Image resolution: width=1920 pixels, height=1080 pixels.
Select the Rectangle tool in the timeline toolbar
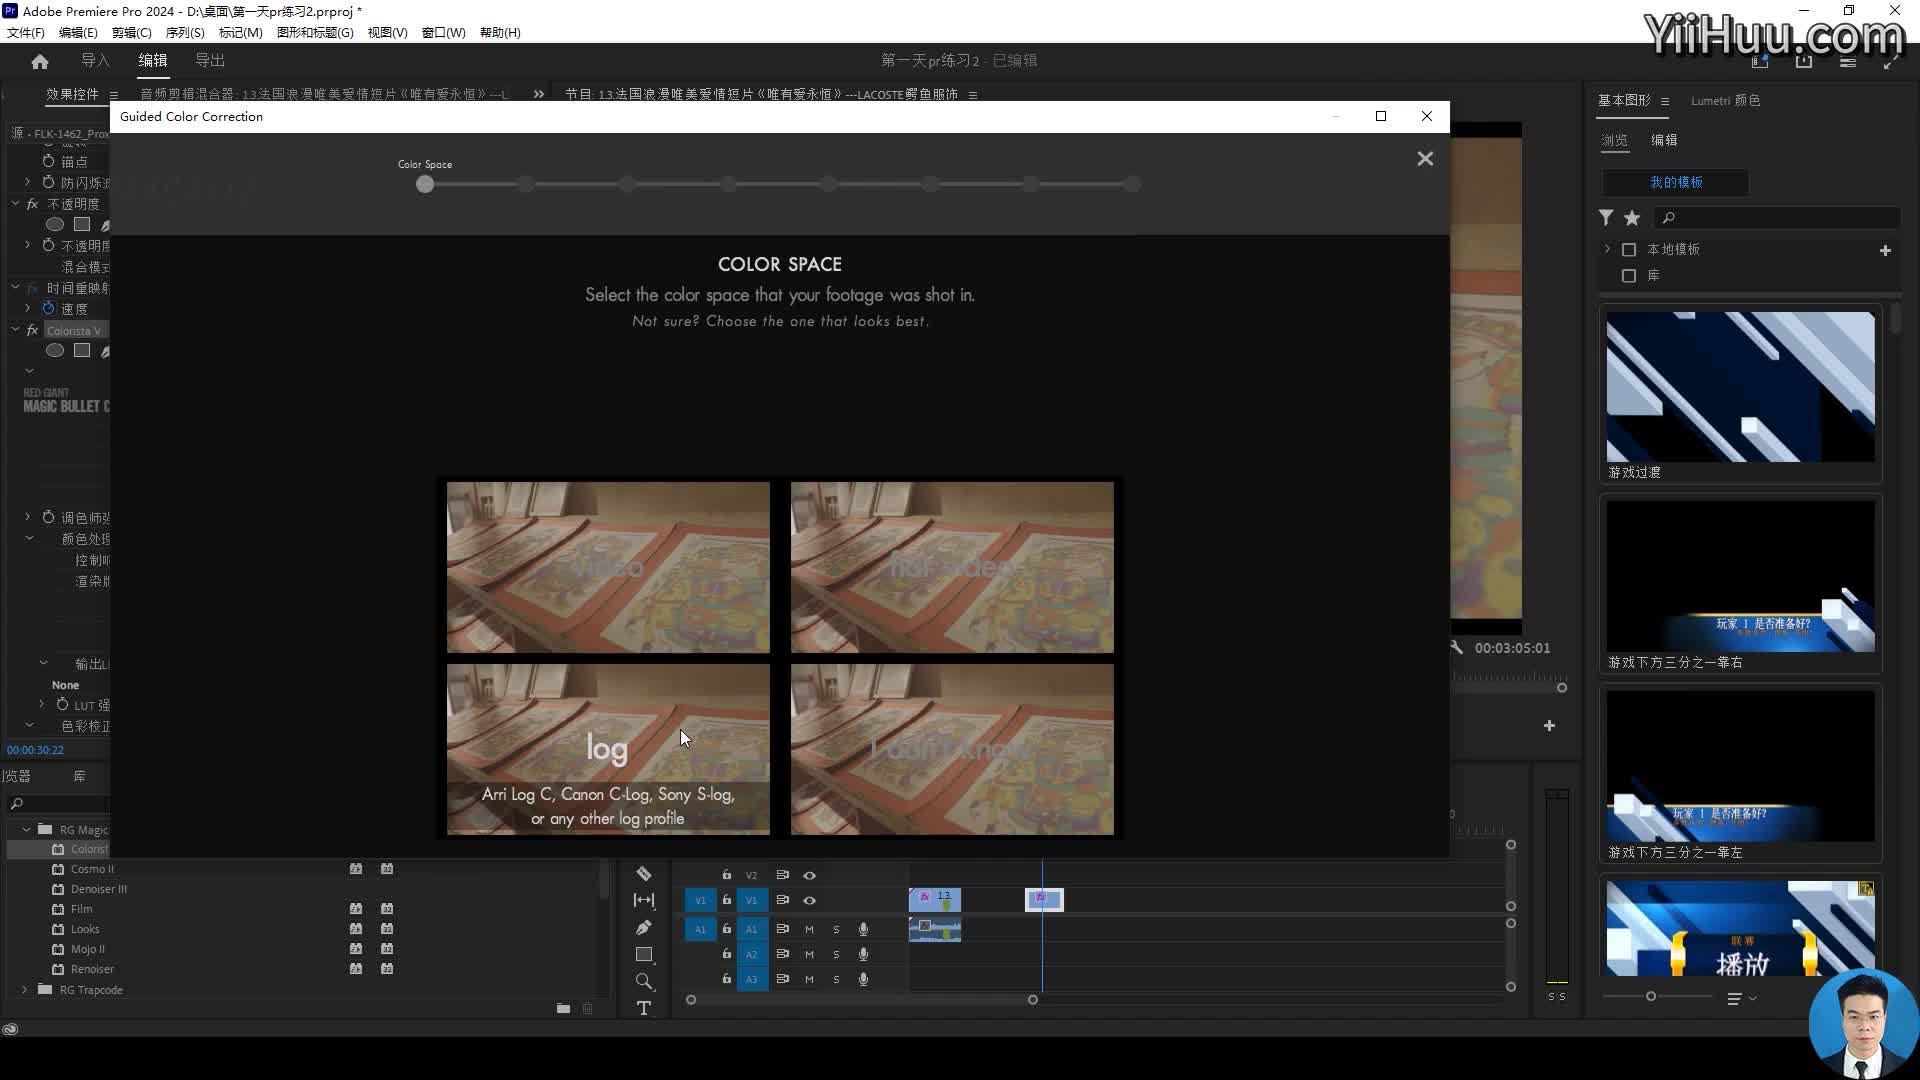(644, 954)
